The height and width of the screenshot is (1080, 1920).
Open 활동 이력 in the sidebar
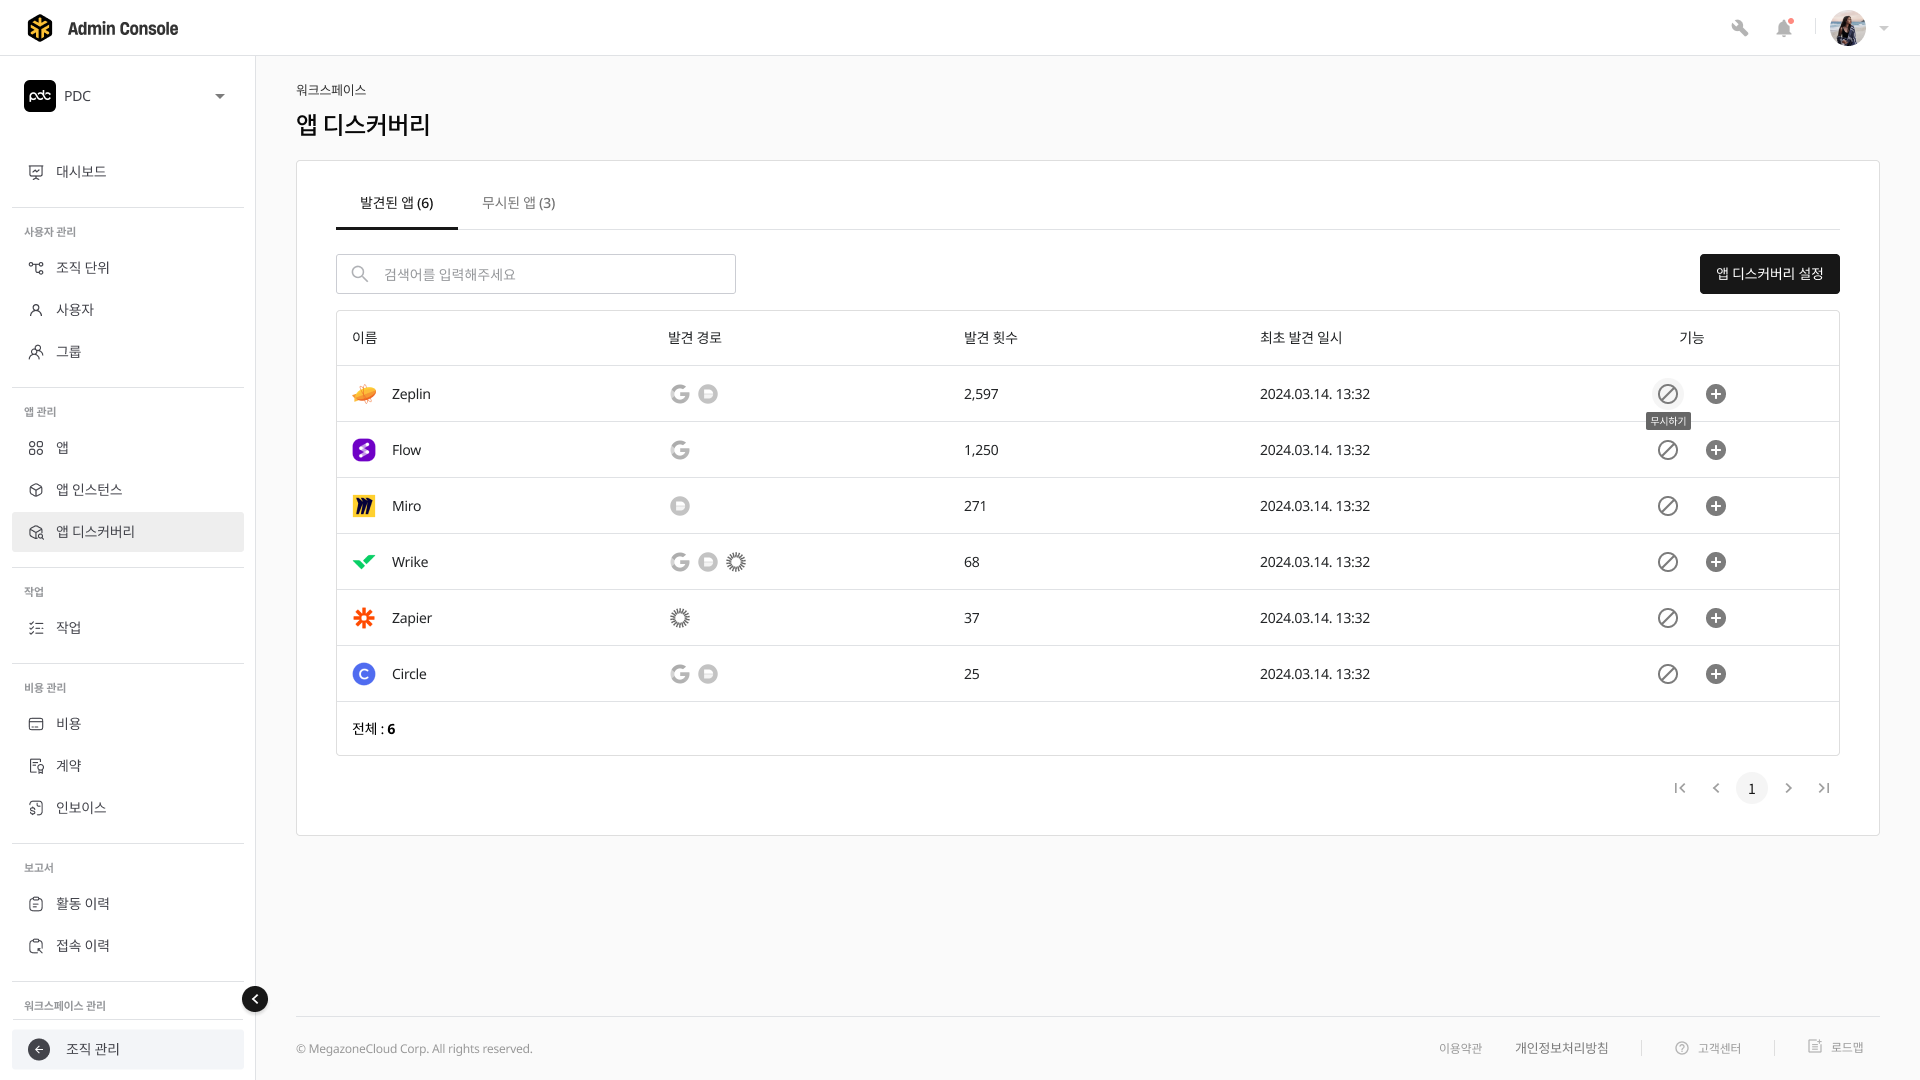[128, 904]
